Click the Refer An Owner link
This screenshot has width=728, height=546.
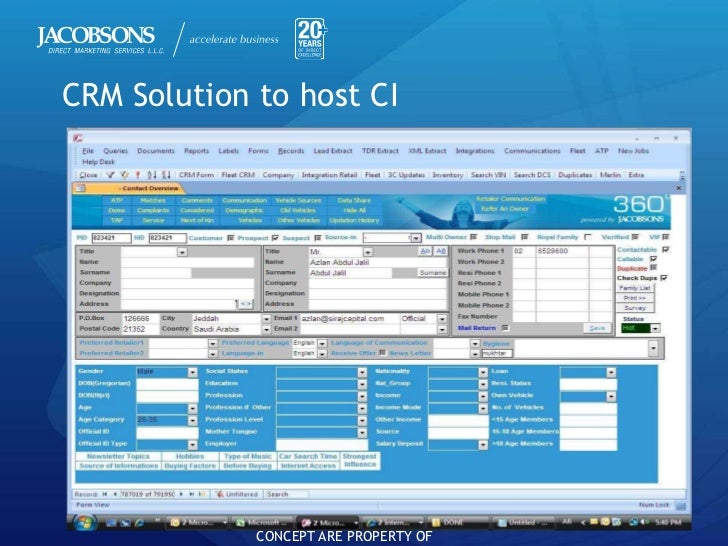point(505,209)
